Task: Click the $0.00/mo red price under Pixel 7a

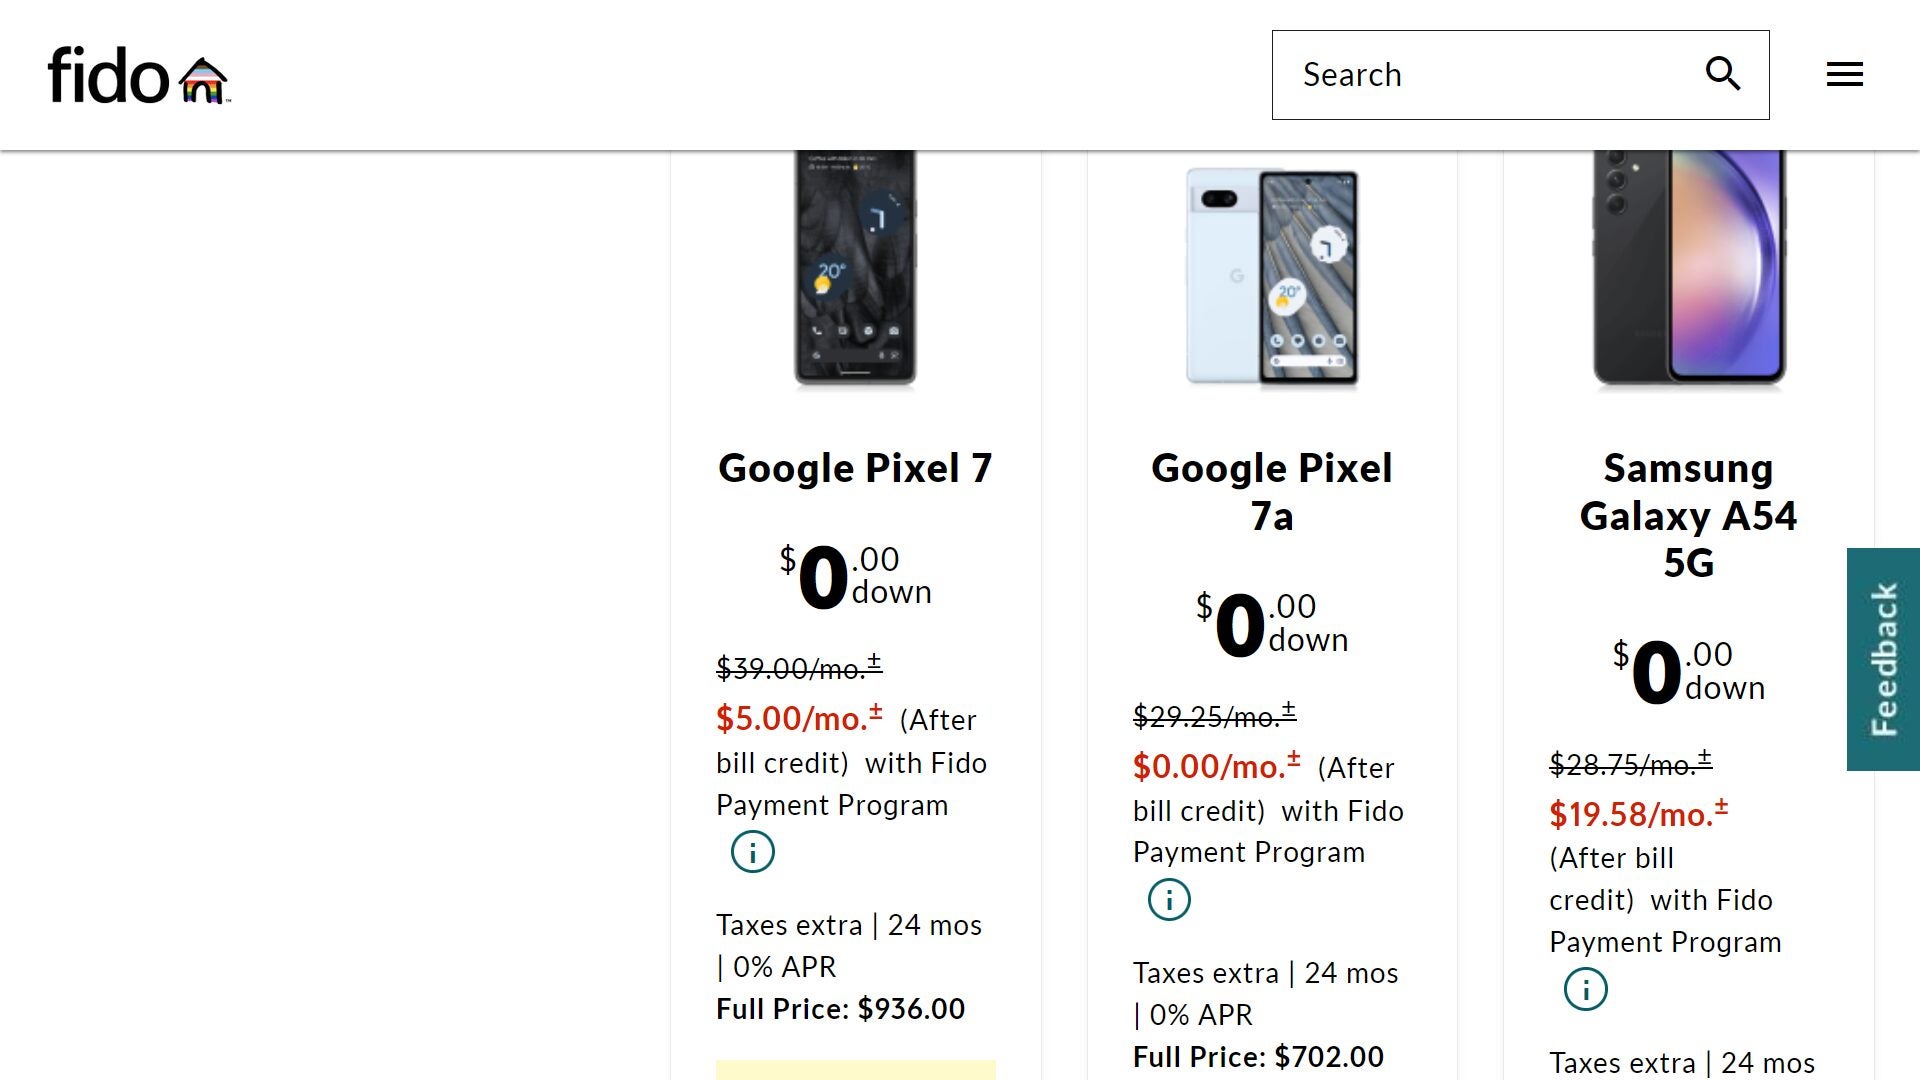Action: pos(1207,767)
